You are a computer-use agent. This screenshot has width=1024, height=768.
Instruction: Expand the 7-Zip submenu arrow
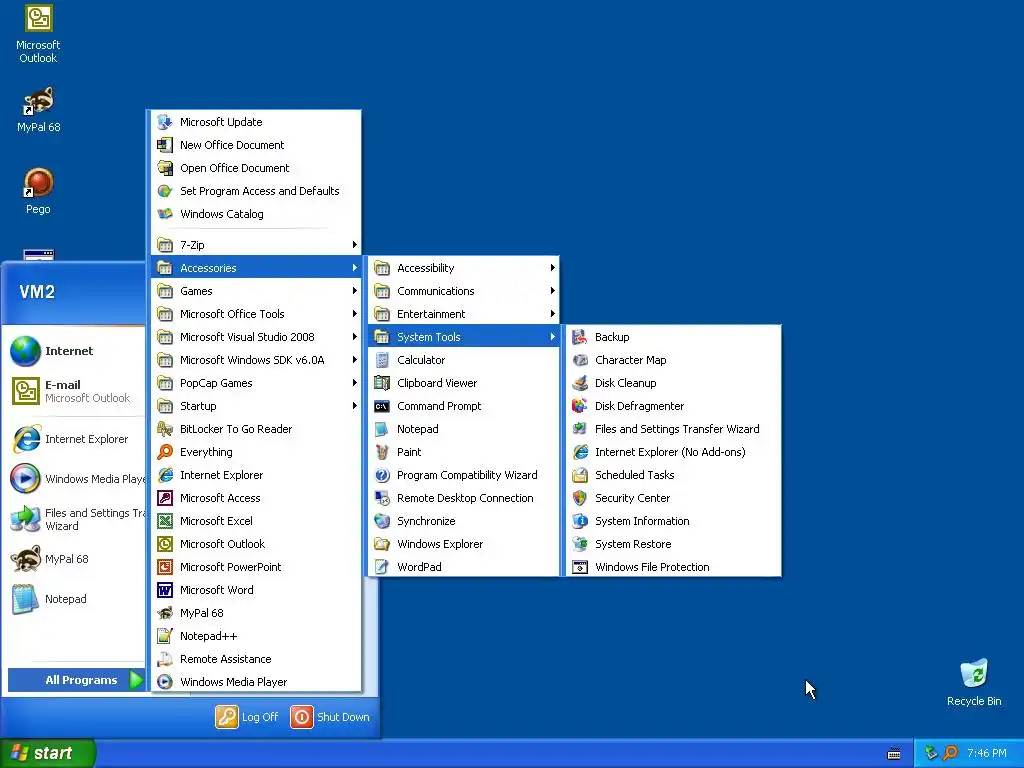tap(355, 245)
